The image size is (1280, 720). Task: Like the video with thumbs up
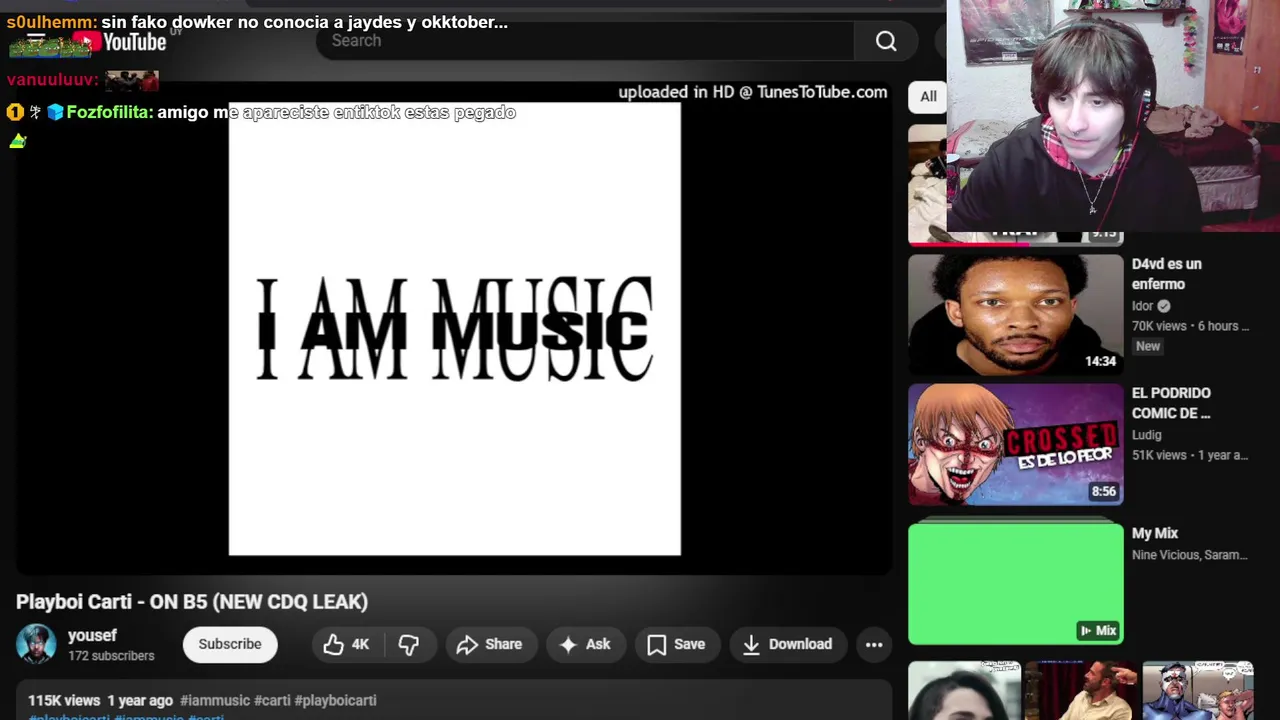(x=346, y=645)
